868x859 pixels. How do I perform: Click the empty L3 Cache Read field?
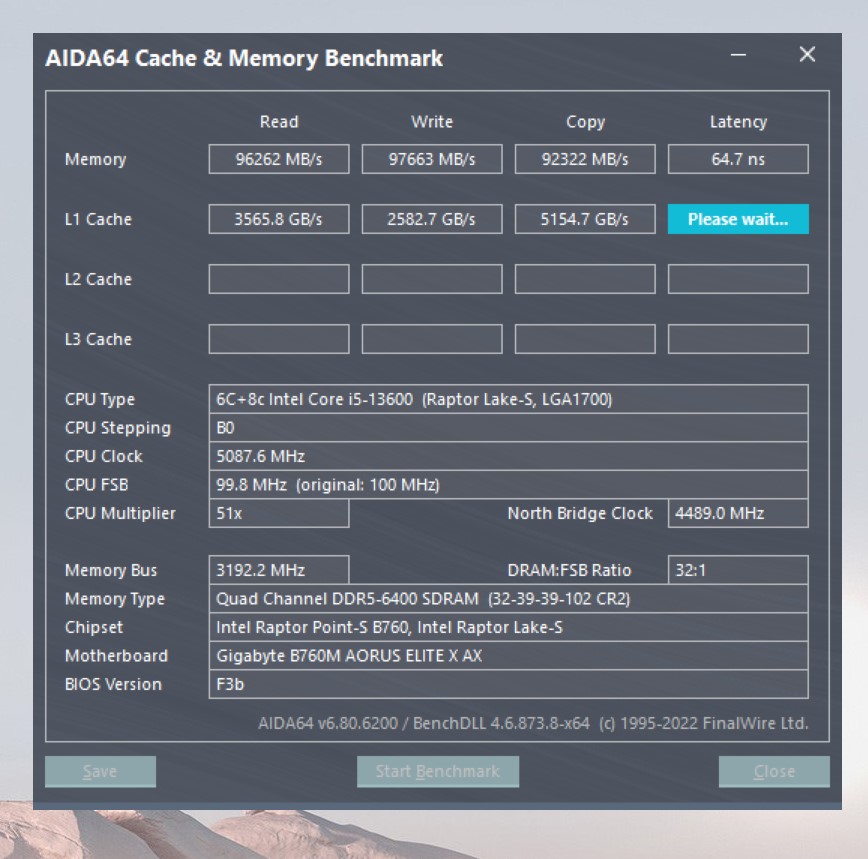point(279,339)
